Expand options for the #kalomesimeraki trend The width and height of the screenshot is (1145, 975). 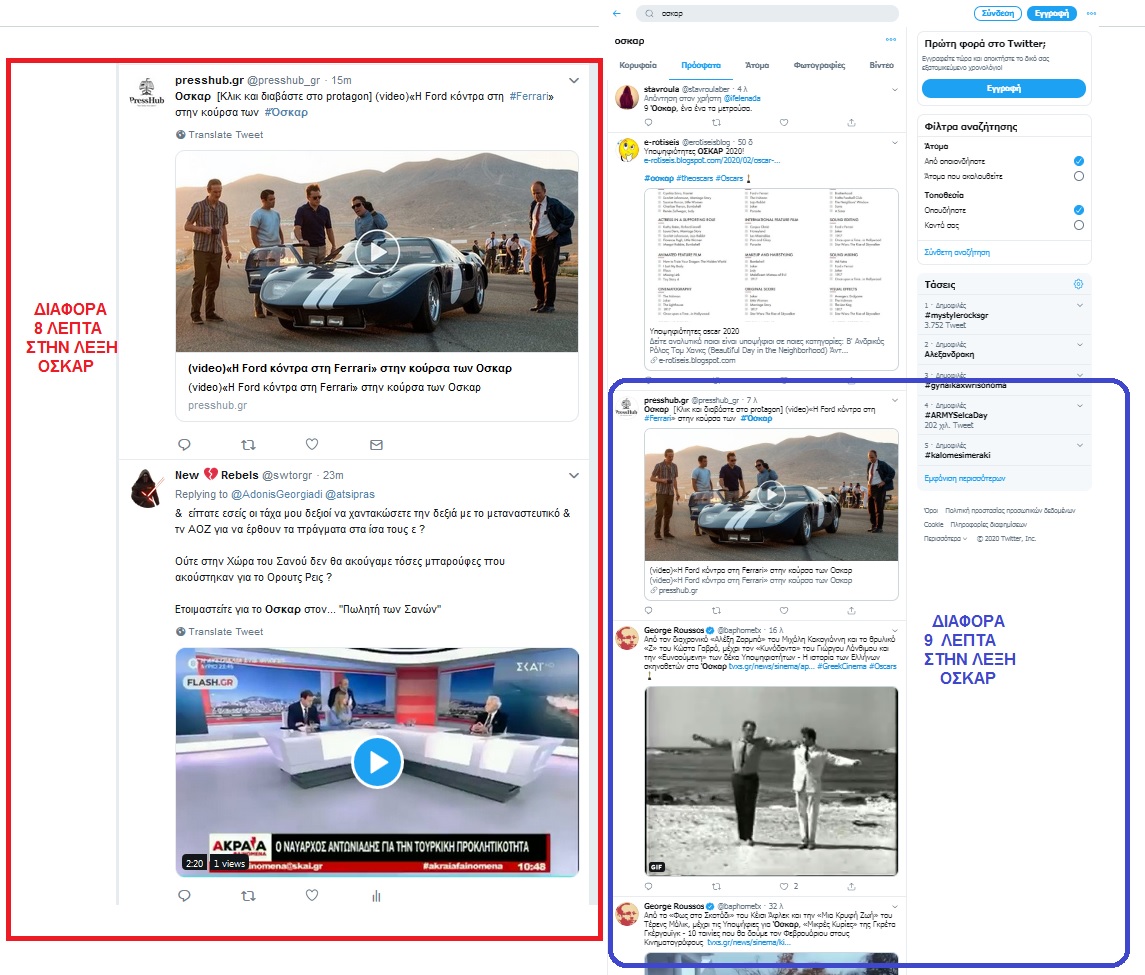(1079, 445)
